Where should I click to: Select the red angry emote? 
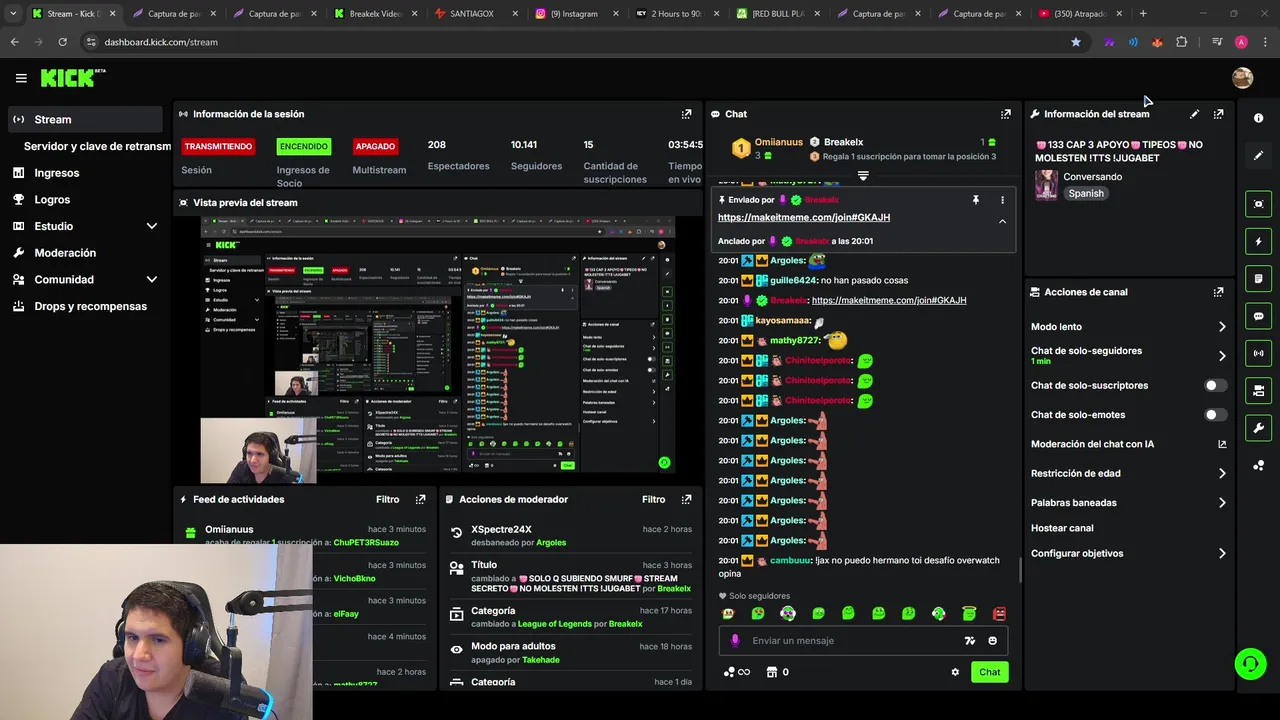click(998, 613)
